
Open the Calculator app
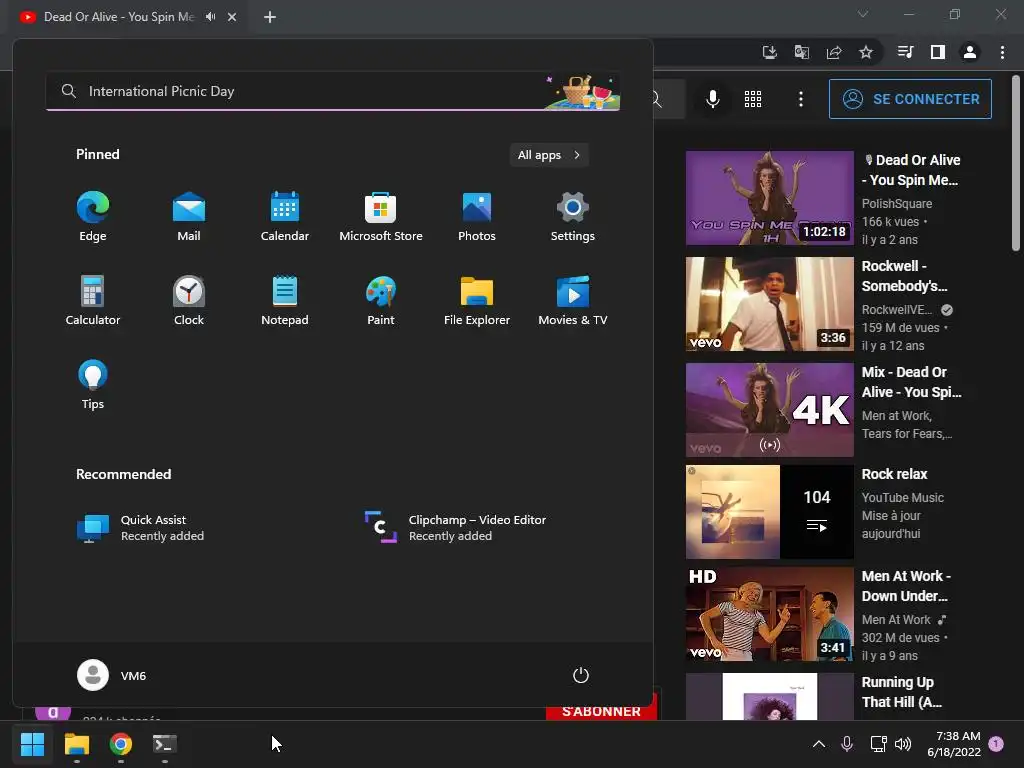(93, 300)
